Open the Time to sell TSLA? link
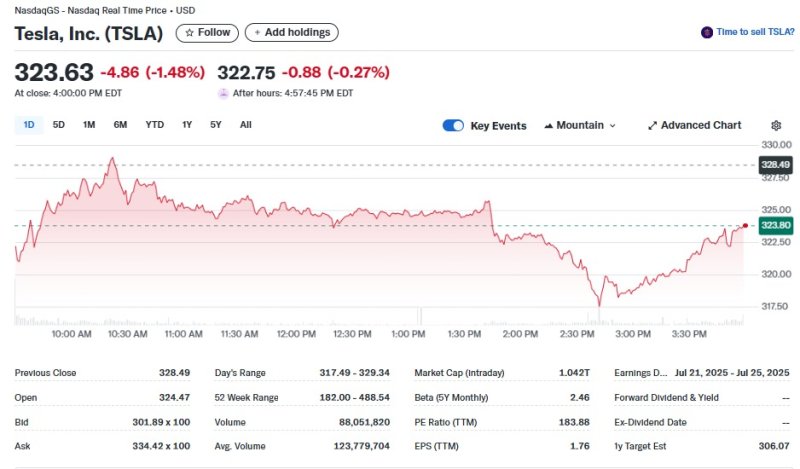 pos(755,32)
